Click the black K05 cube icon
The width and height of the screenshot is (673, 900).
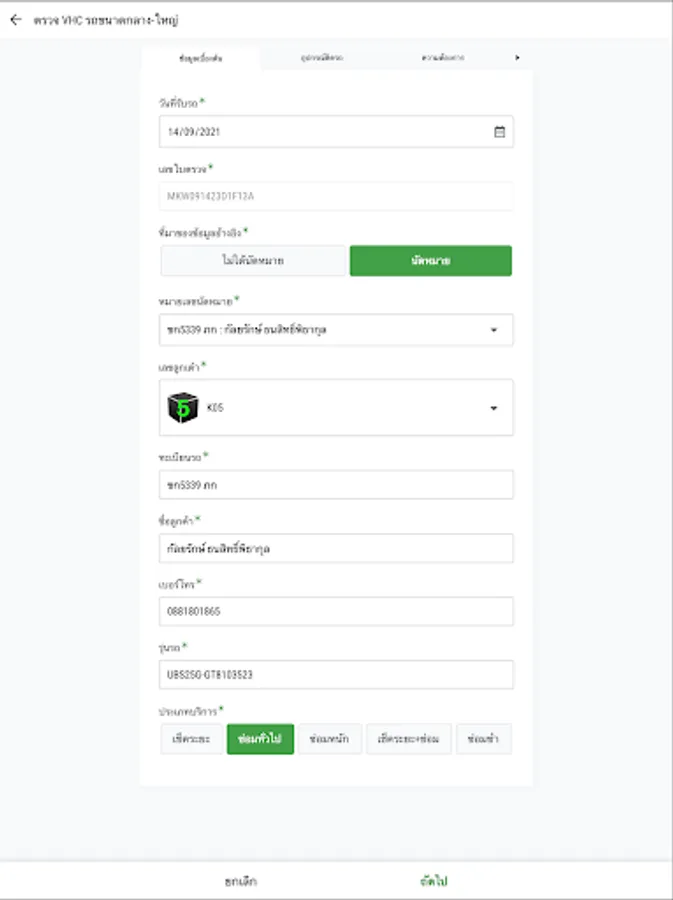pos(182,407)
